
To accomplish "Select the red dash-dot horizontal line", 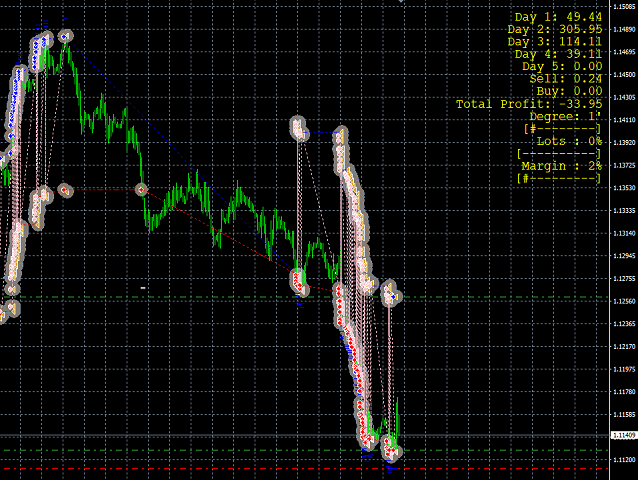I will click(304, 469).
